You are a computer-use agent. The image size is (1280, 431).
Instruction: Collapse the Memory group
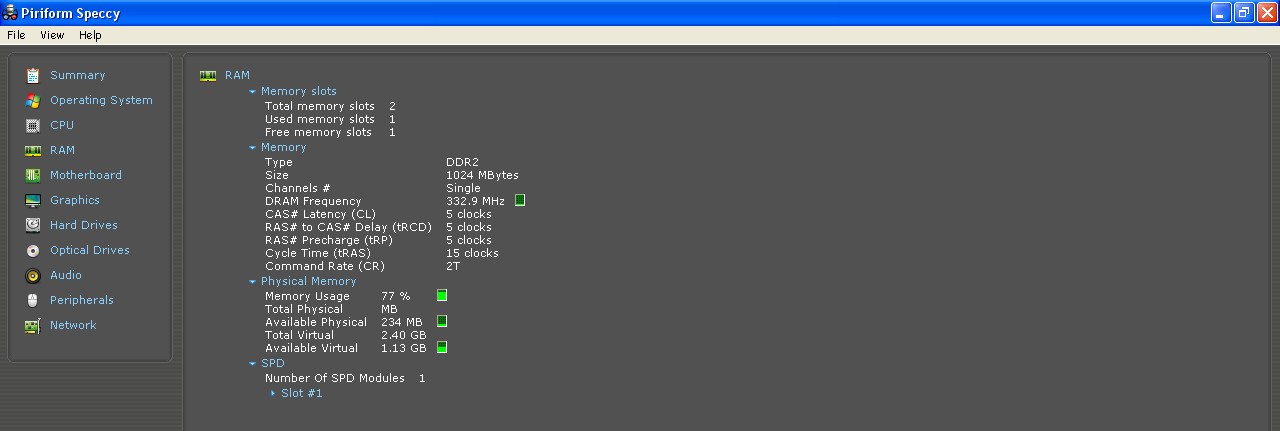[253, 147]
